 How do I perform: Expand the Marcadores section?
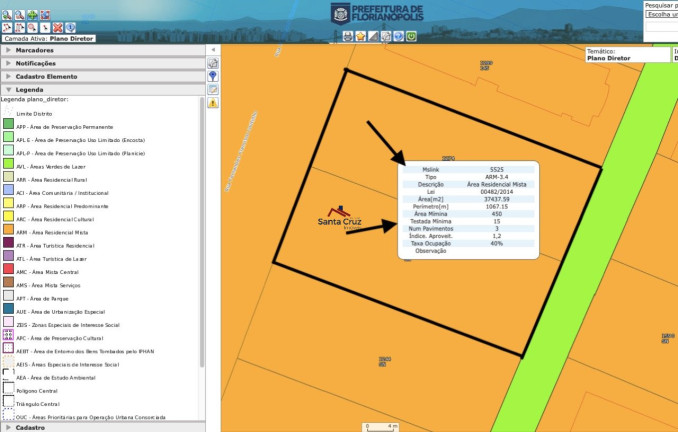(102, 50)
